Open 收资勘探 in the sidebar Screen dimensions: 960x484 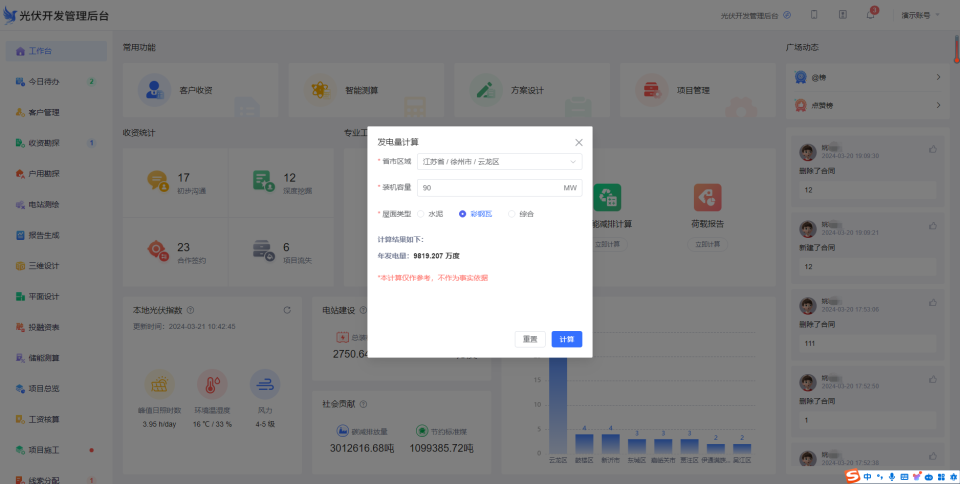point(56,143)
